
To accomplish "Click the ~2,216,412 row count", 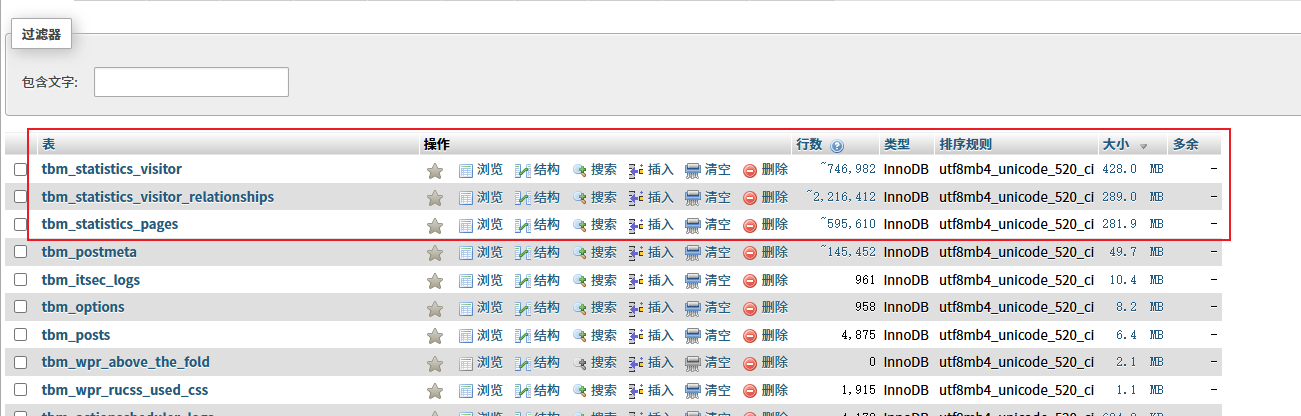I will point(841,197).
